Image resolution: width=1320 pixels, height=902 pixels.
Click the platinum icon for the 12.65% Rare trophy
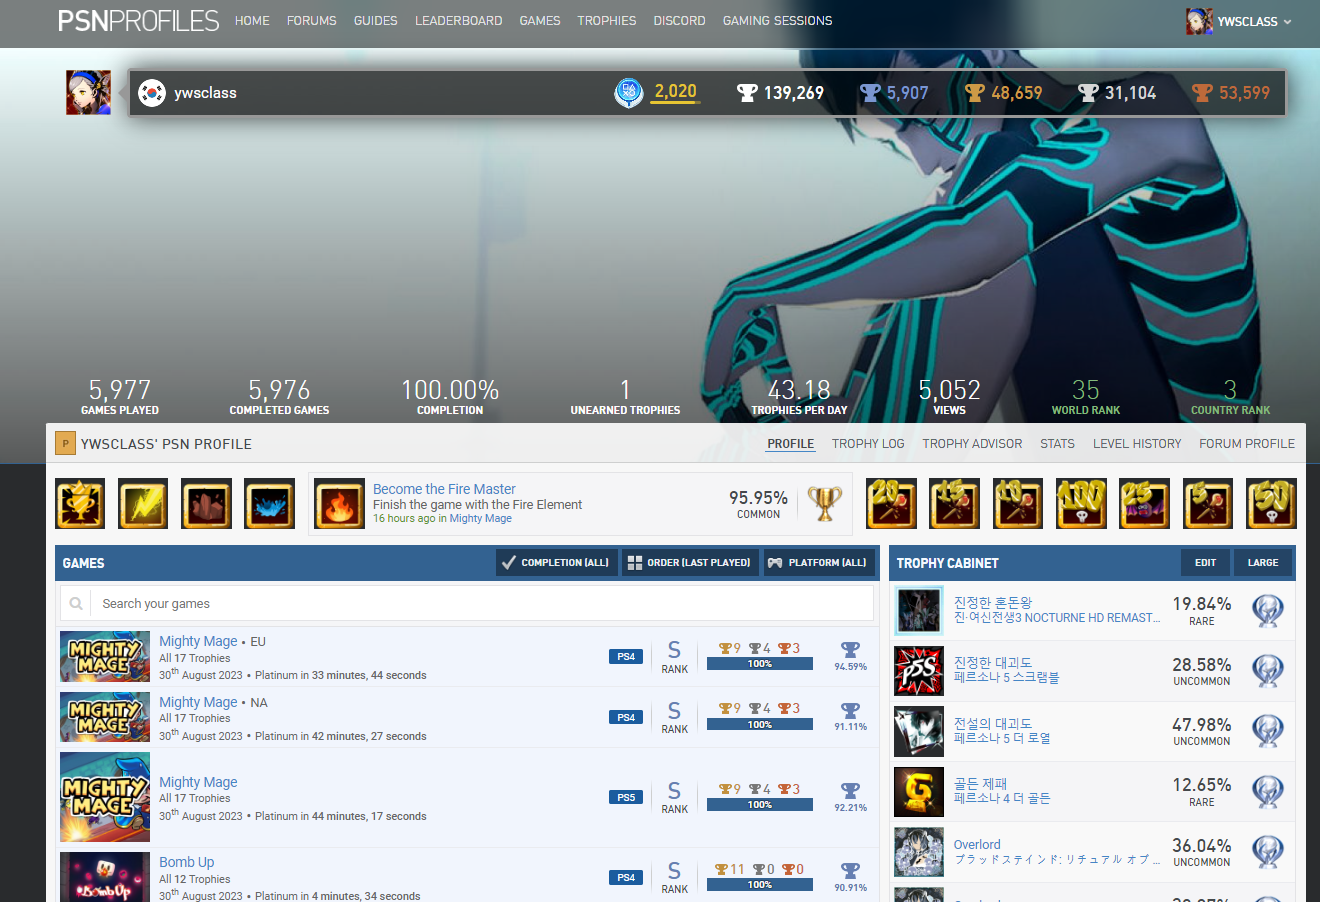1268,792
